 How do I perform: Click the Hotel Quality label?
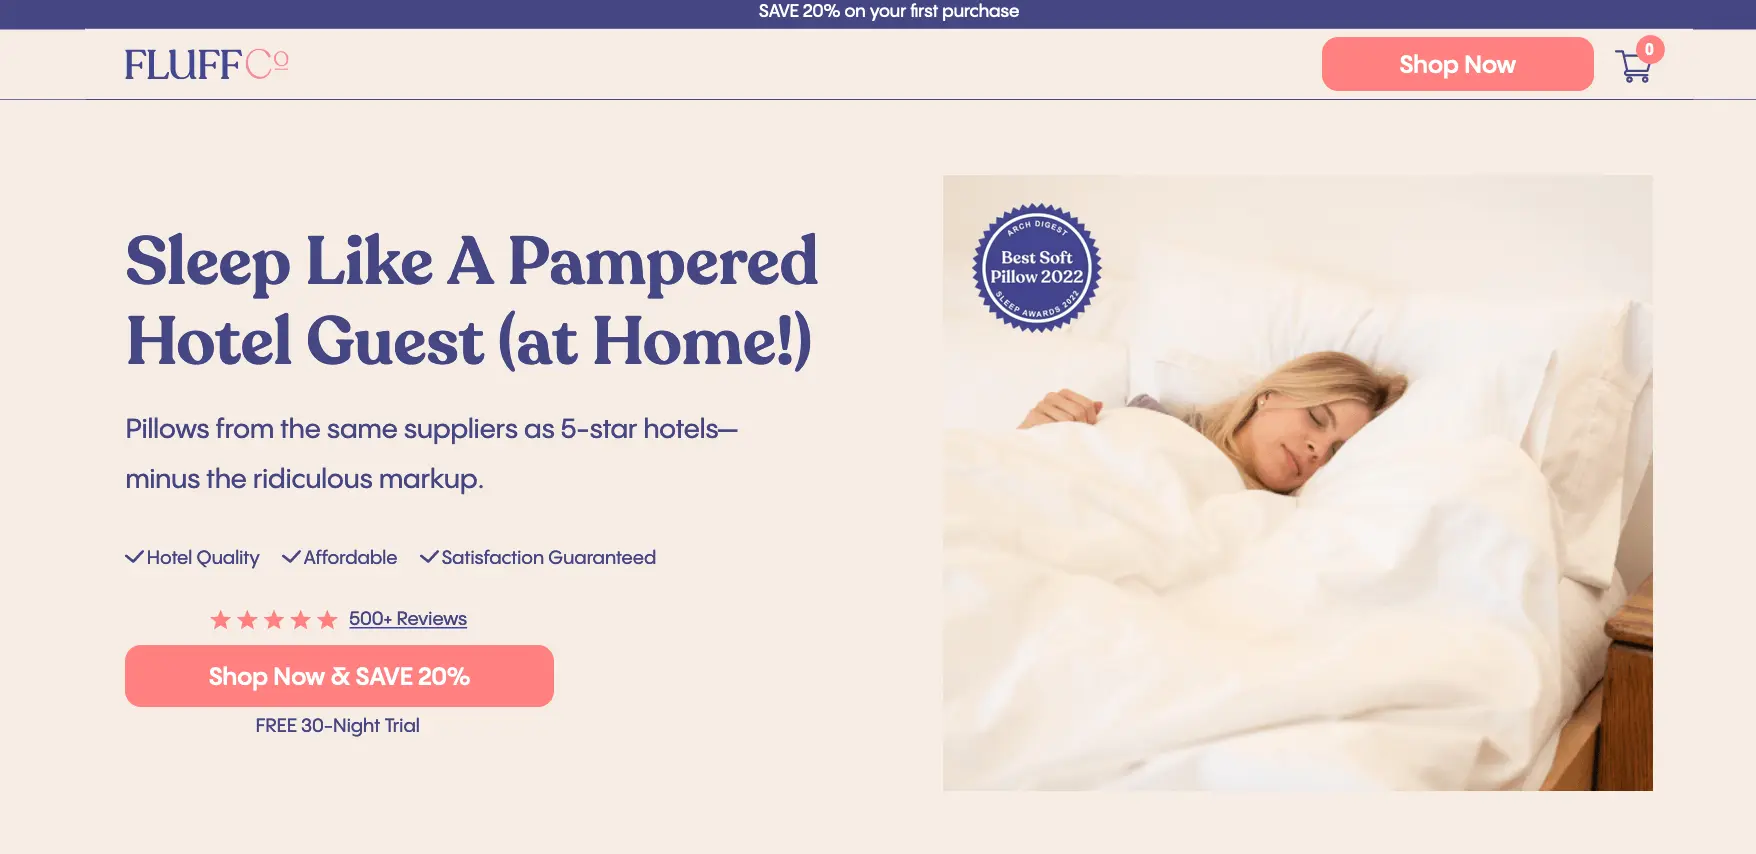pyautogui.click(x=203, y=558)
